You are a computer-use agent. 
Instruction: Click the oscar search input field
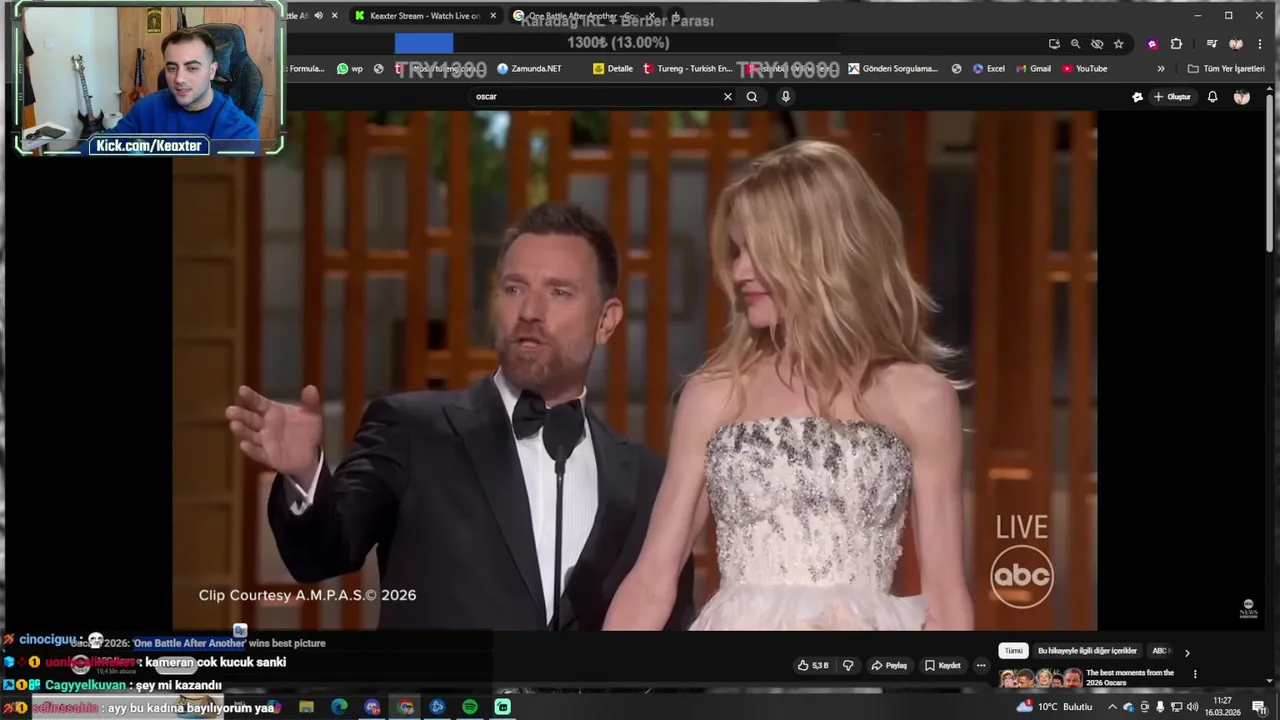pyautogui.click(x=595, y=97)
